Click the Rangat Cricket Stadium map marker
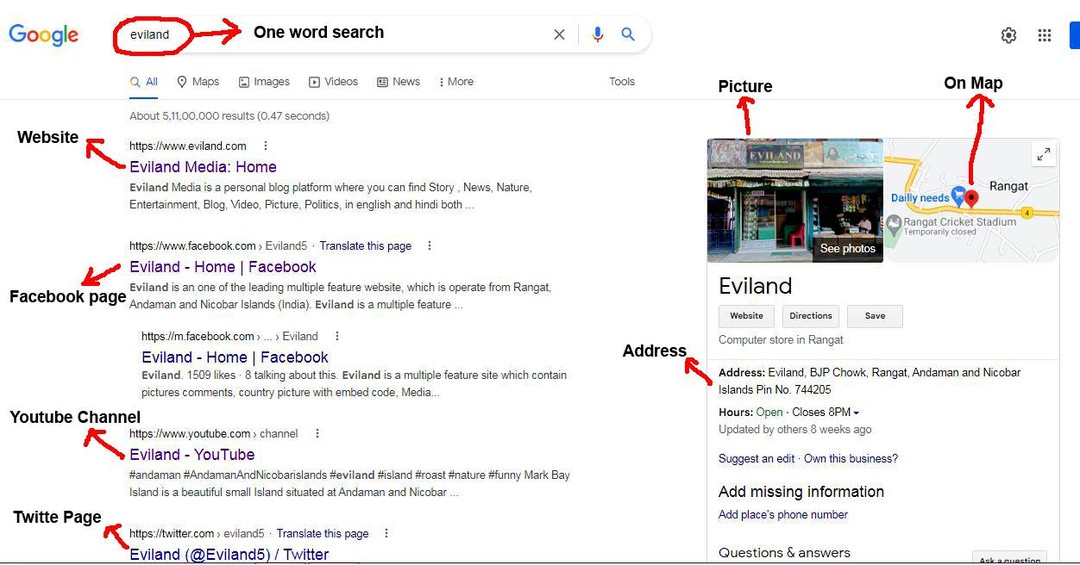 coord(893,224)
